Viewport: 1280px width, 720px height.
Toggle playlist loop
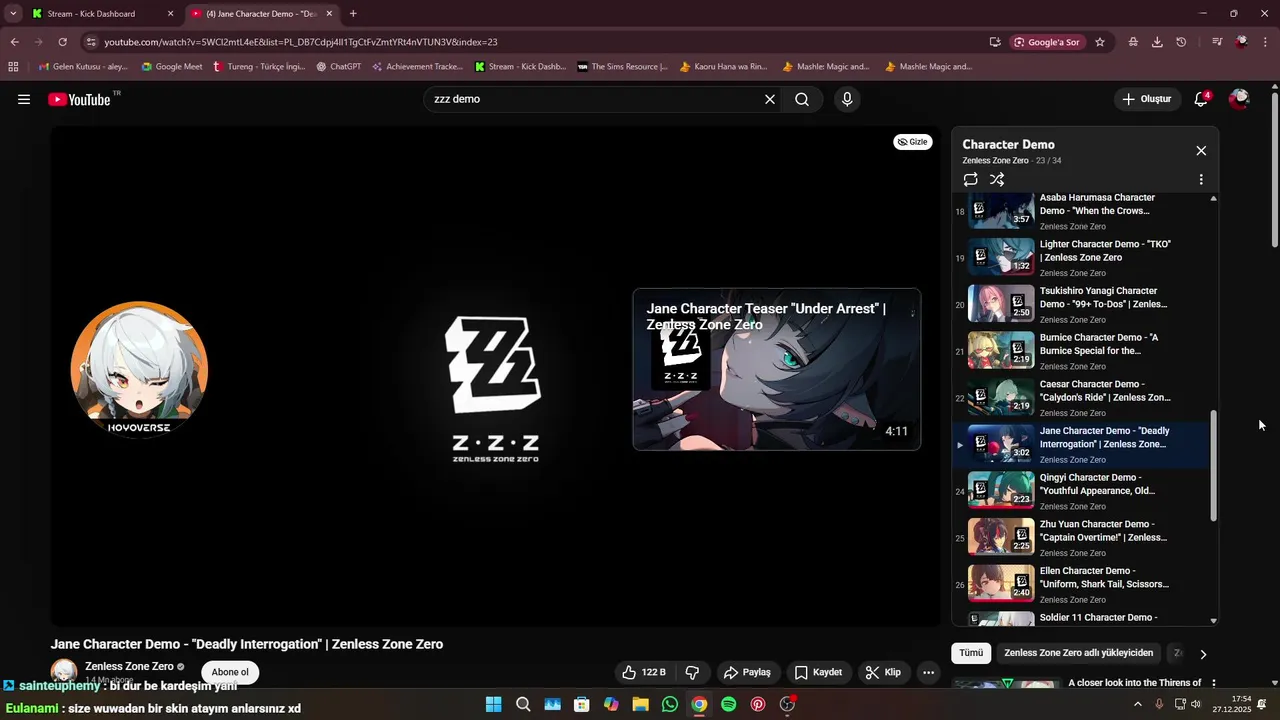click(970, 180)
